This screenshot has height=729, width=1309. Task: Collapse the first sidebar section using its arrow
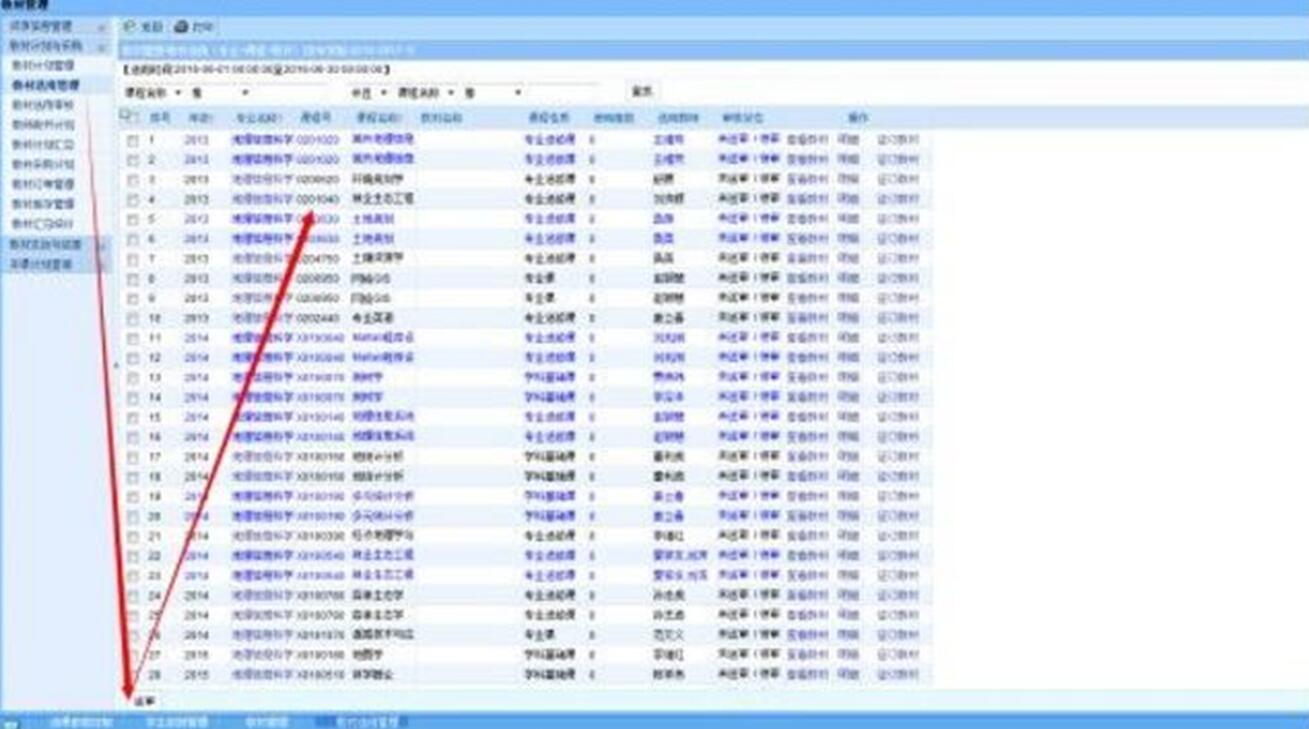click(102, 27)
